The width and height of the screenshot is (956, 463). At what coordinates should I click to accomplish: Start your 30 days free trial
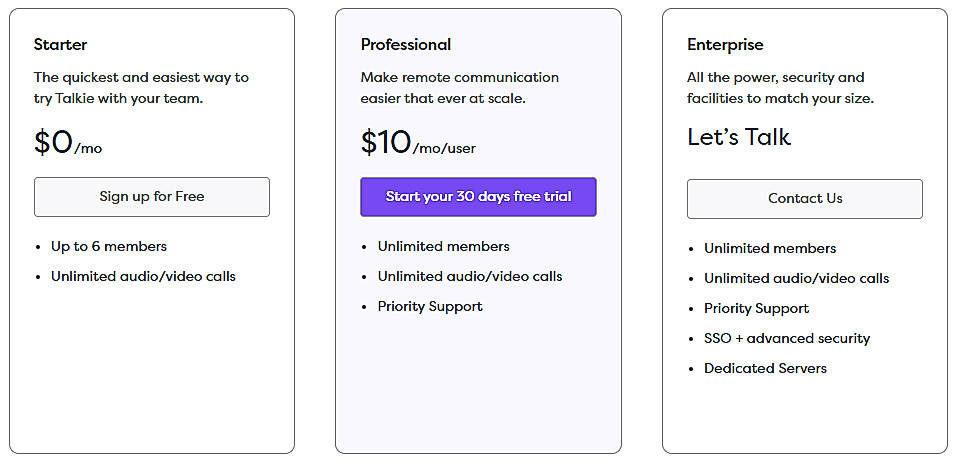point(478,197)
